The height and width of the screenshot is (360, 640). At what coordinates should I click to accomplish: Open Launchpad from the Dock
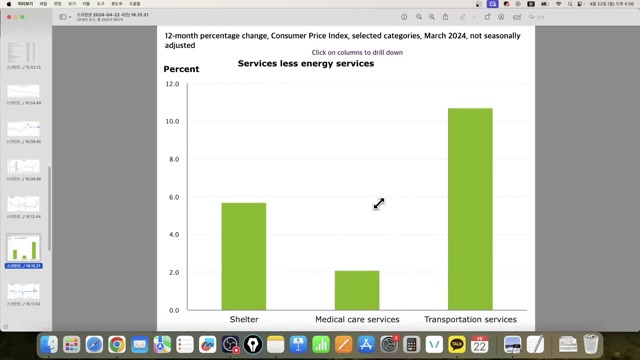click(x=71, y=344)
